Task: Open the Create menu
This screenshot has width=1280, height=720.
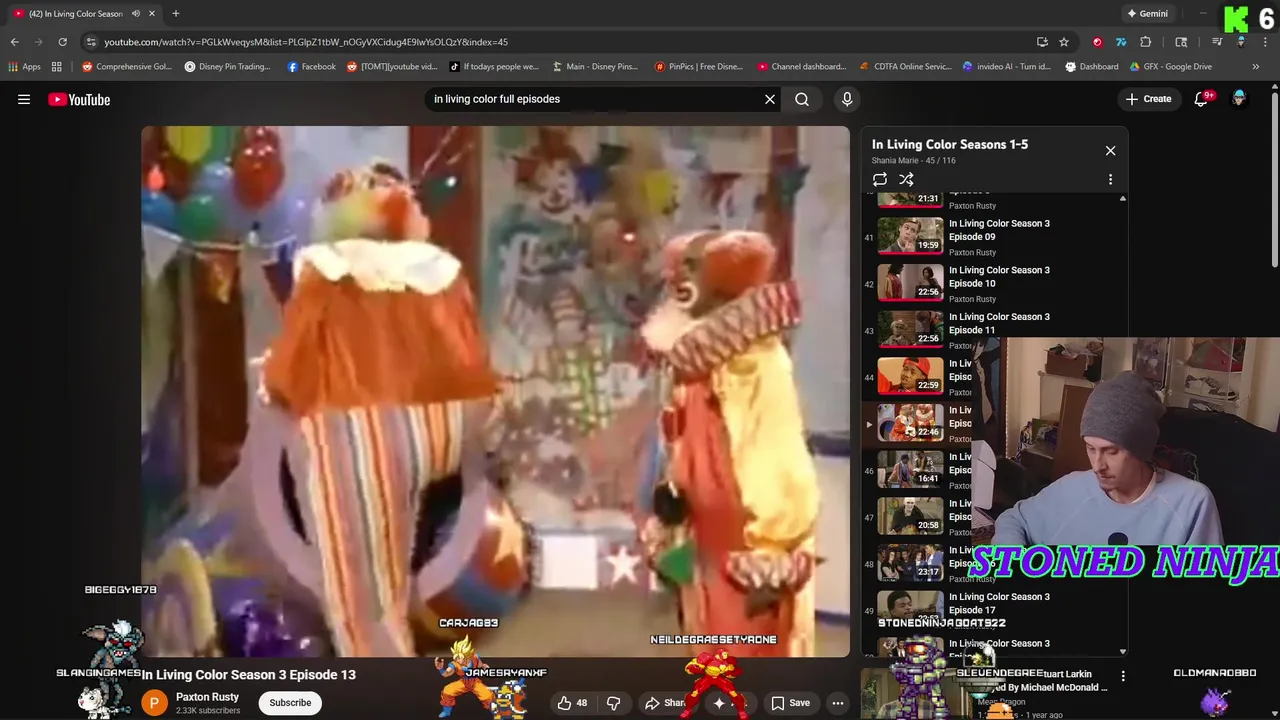Action: (x=1148, y=99)
